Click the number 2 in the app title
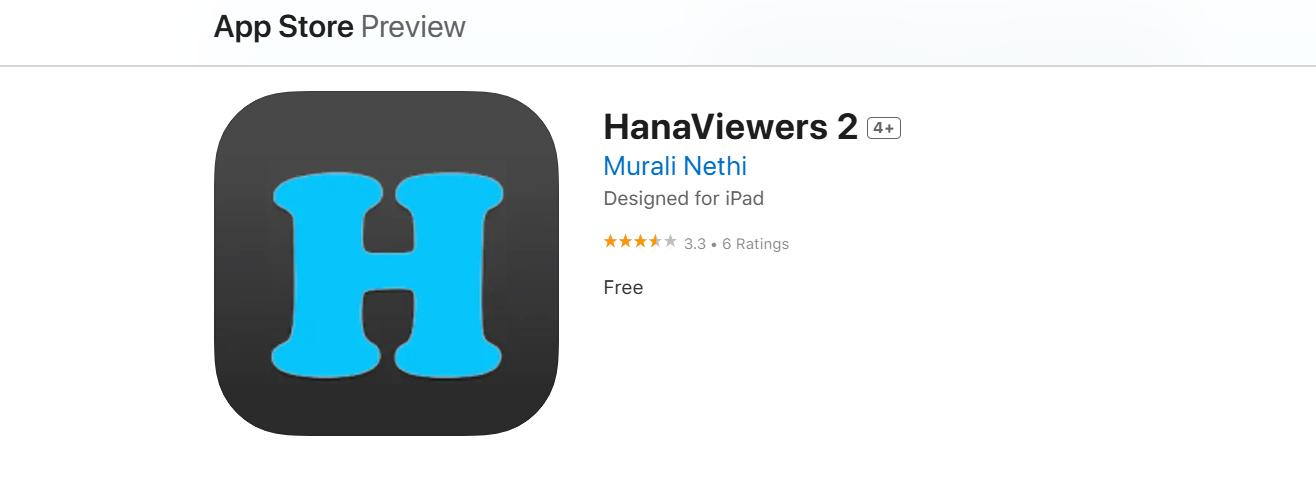The width and height of the screenshot is (1316, 478). 847,127
